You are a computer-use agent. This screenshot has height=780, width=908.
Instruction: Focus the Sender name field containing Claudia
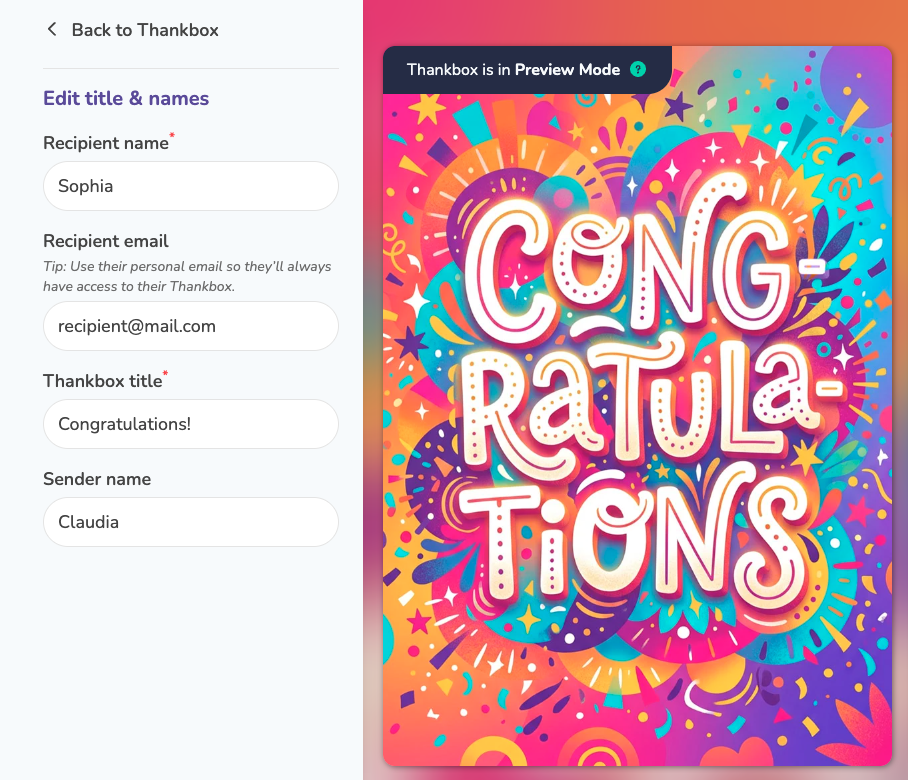pyautogui.click(x=191, y=522)
